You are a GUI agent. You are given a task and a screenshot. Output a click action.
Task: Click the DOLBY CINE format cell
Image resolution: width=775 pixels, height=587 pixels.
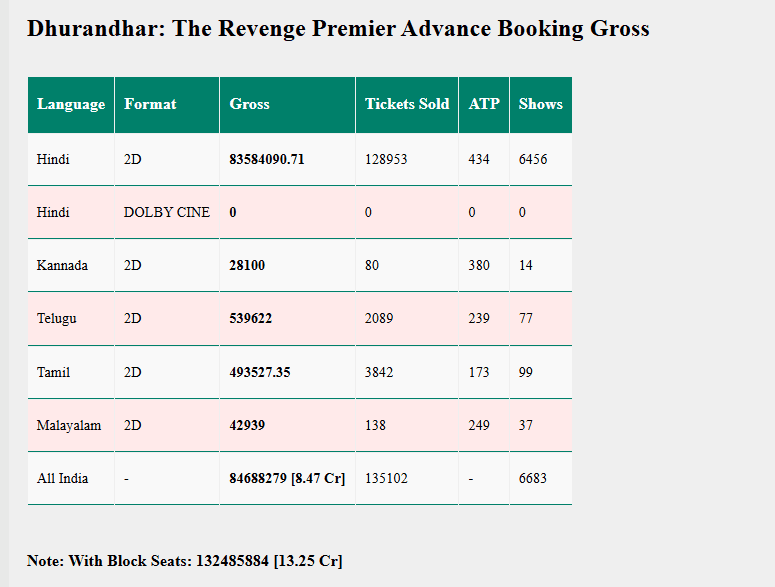coord(166,212)
